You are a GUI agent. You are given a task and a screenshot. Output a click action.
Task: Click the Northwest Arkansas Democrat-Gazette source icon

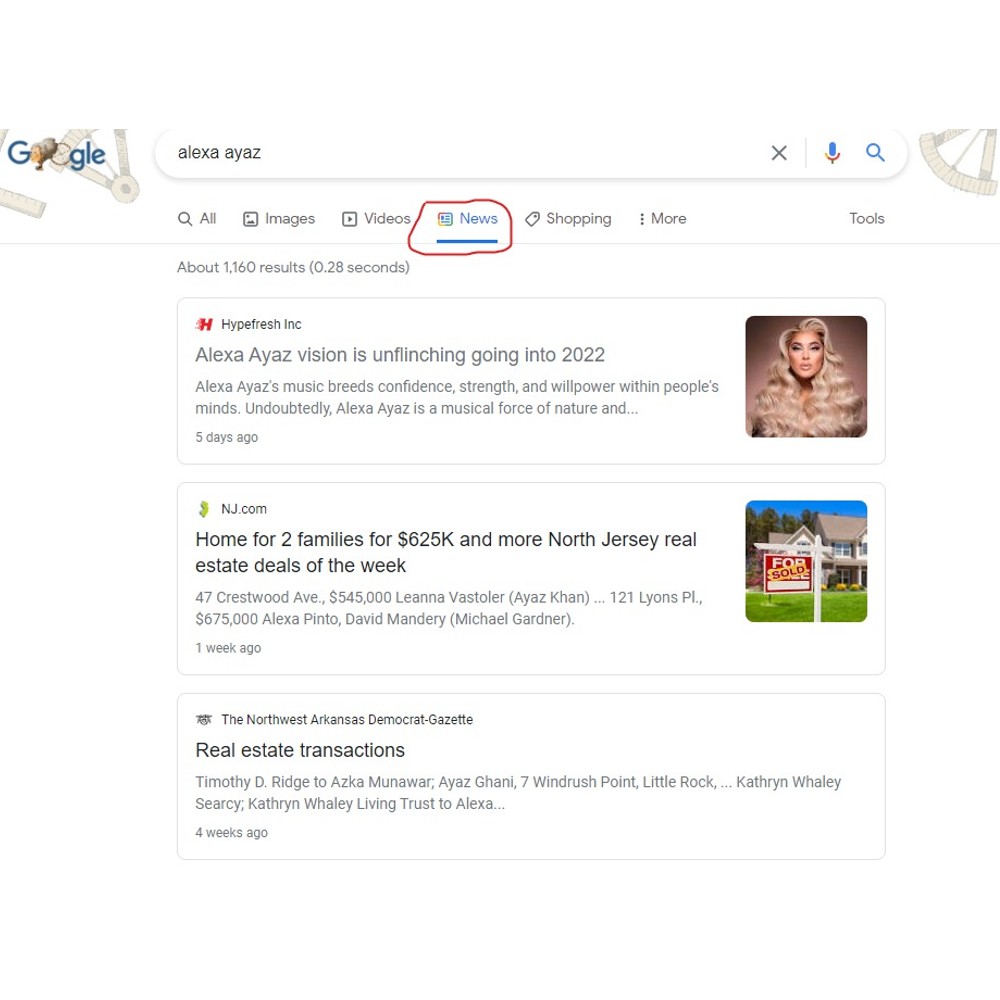click(204, 719)
